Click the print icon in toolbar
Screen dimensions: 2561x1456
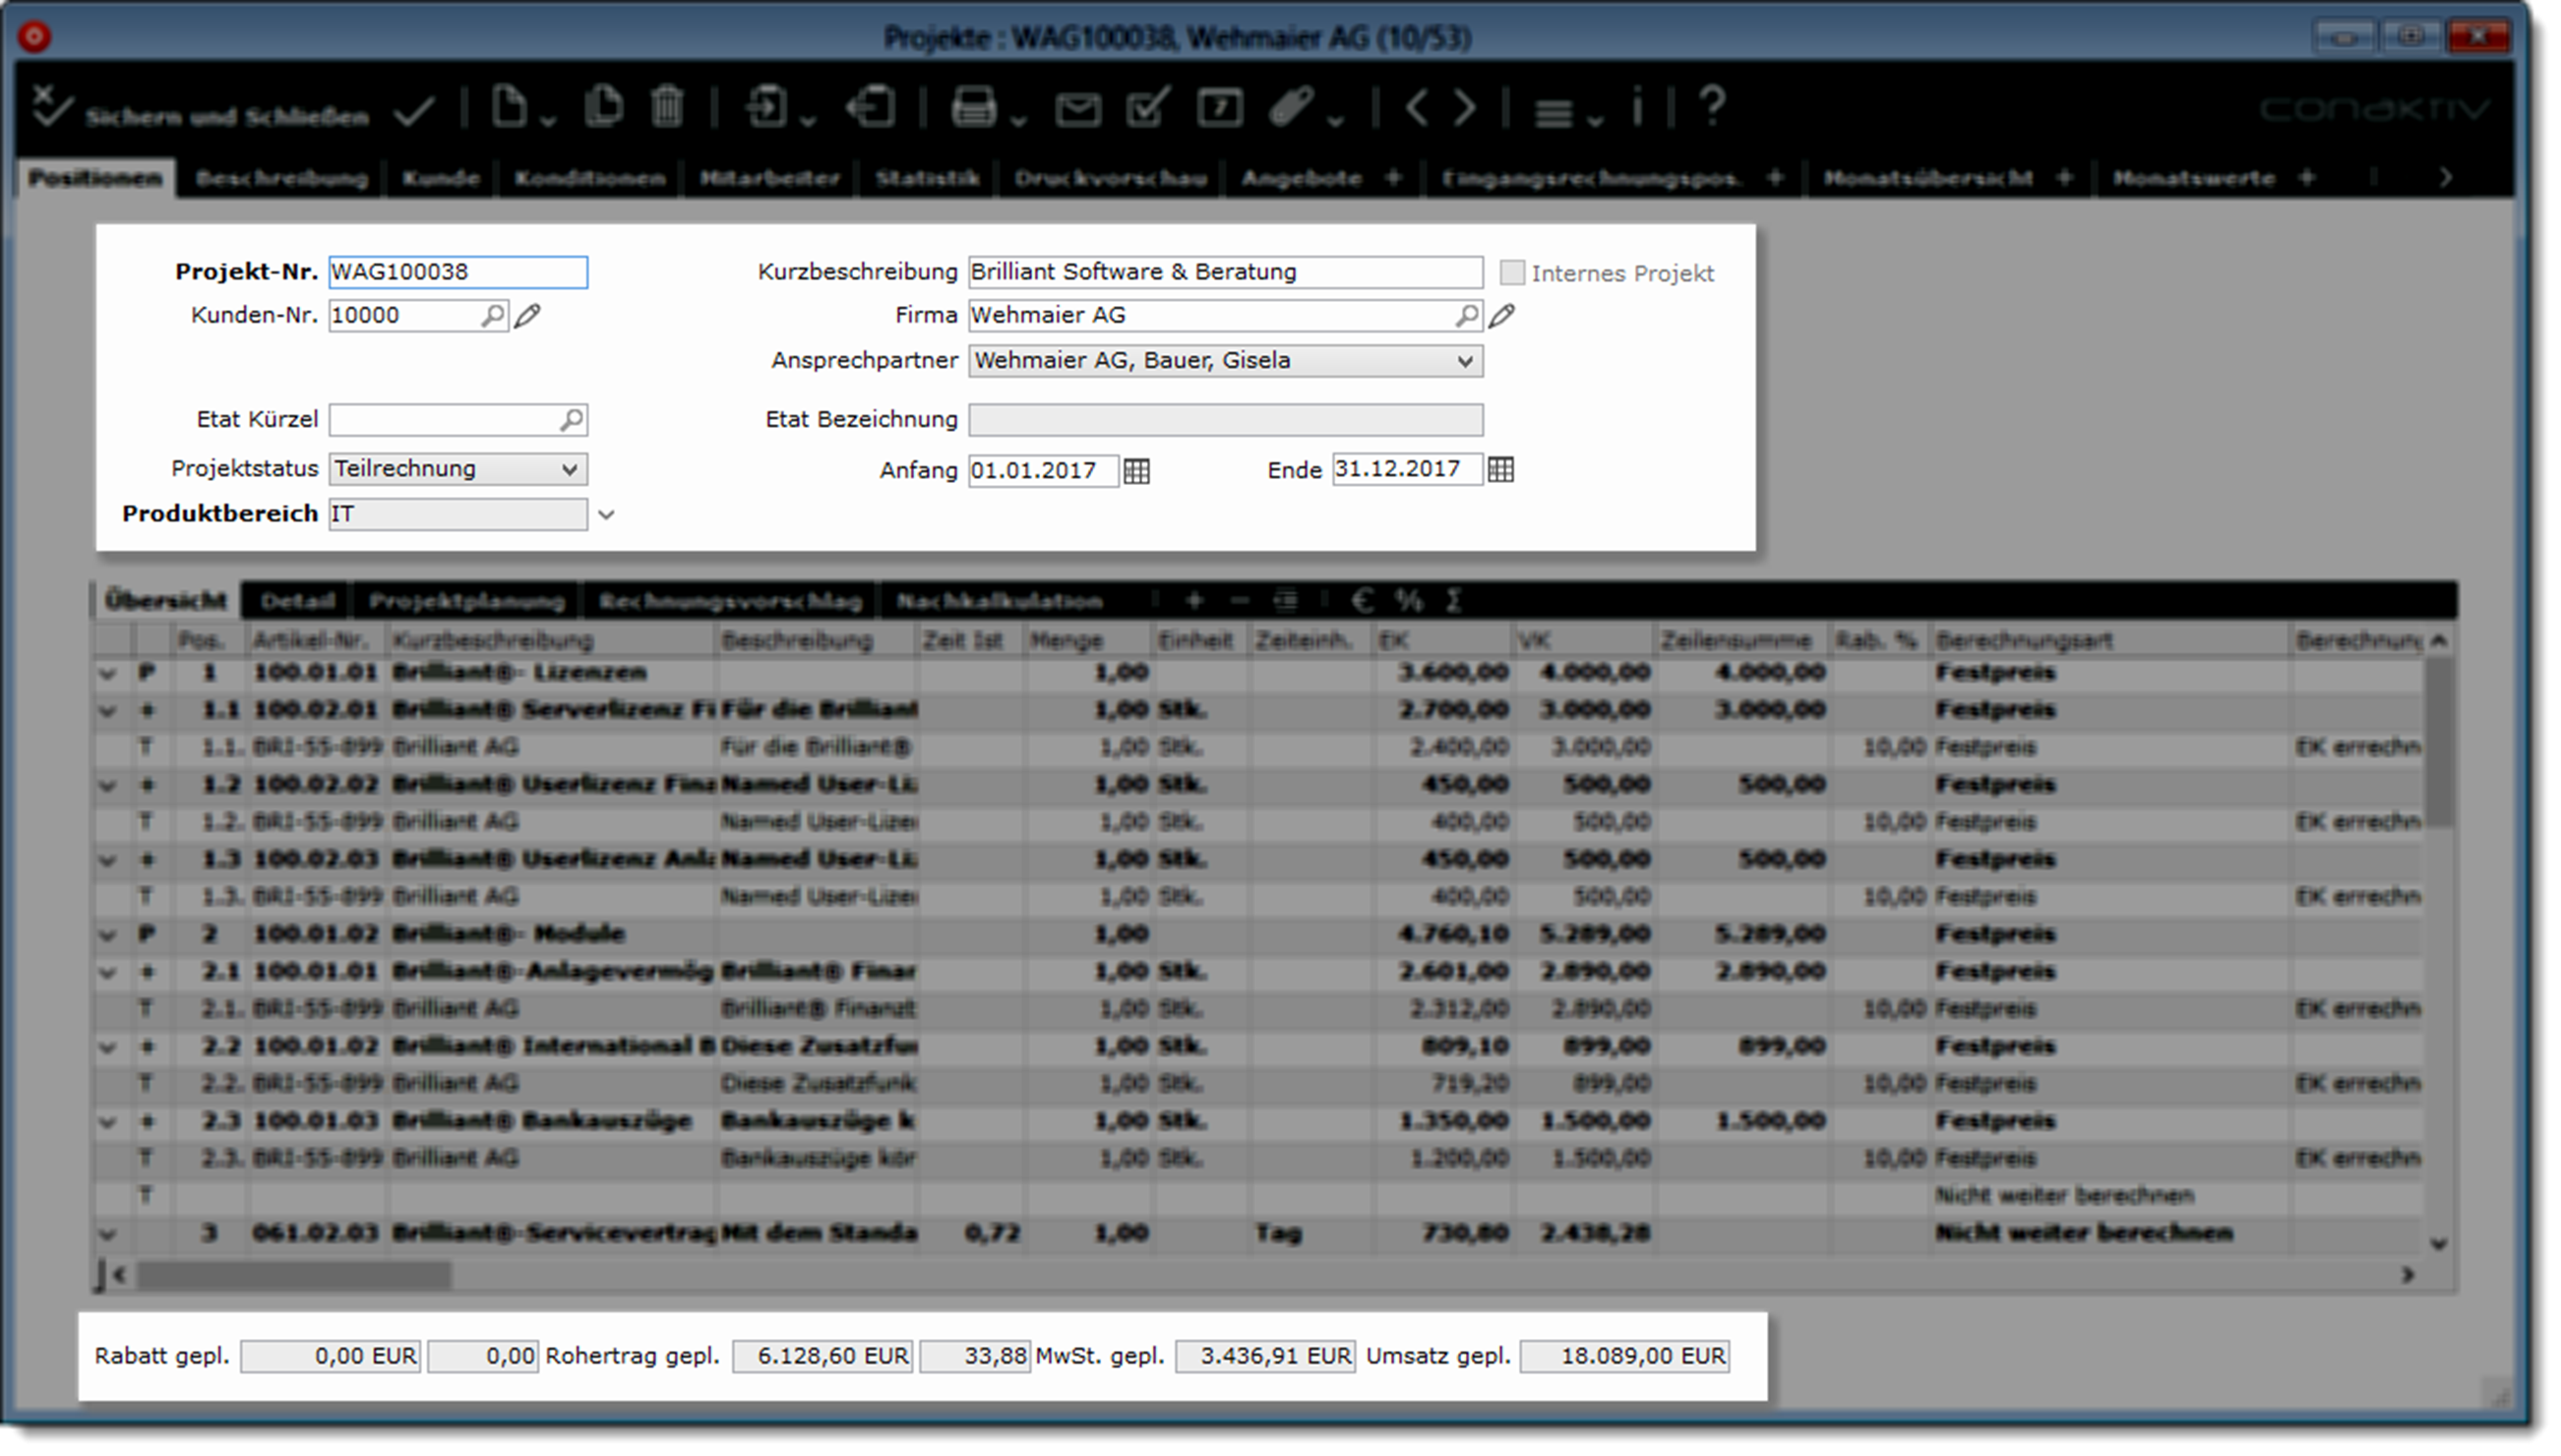[x=973, y=107]
